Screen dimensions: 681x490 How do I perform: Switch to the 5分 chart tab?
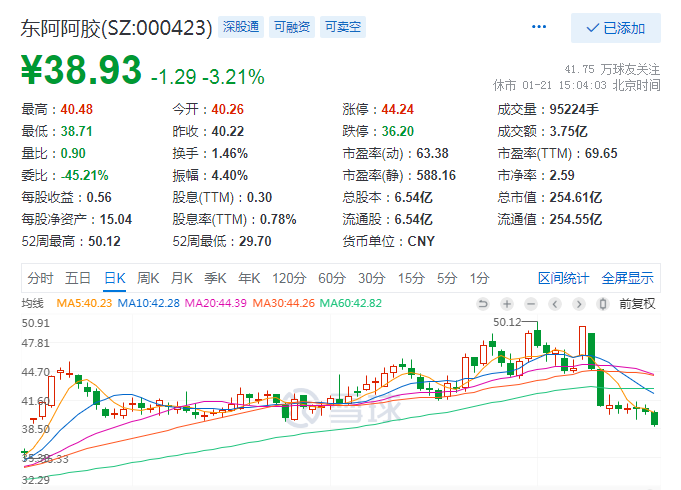point(447,278)
